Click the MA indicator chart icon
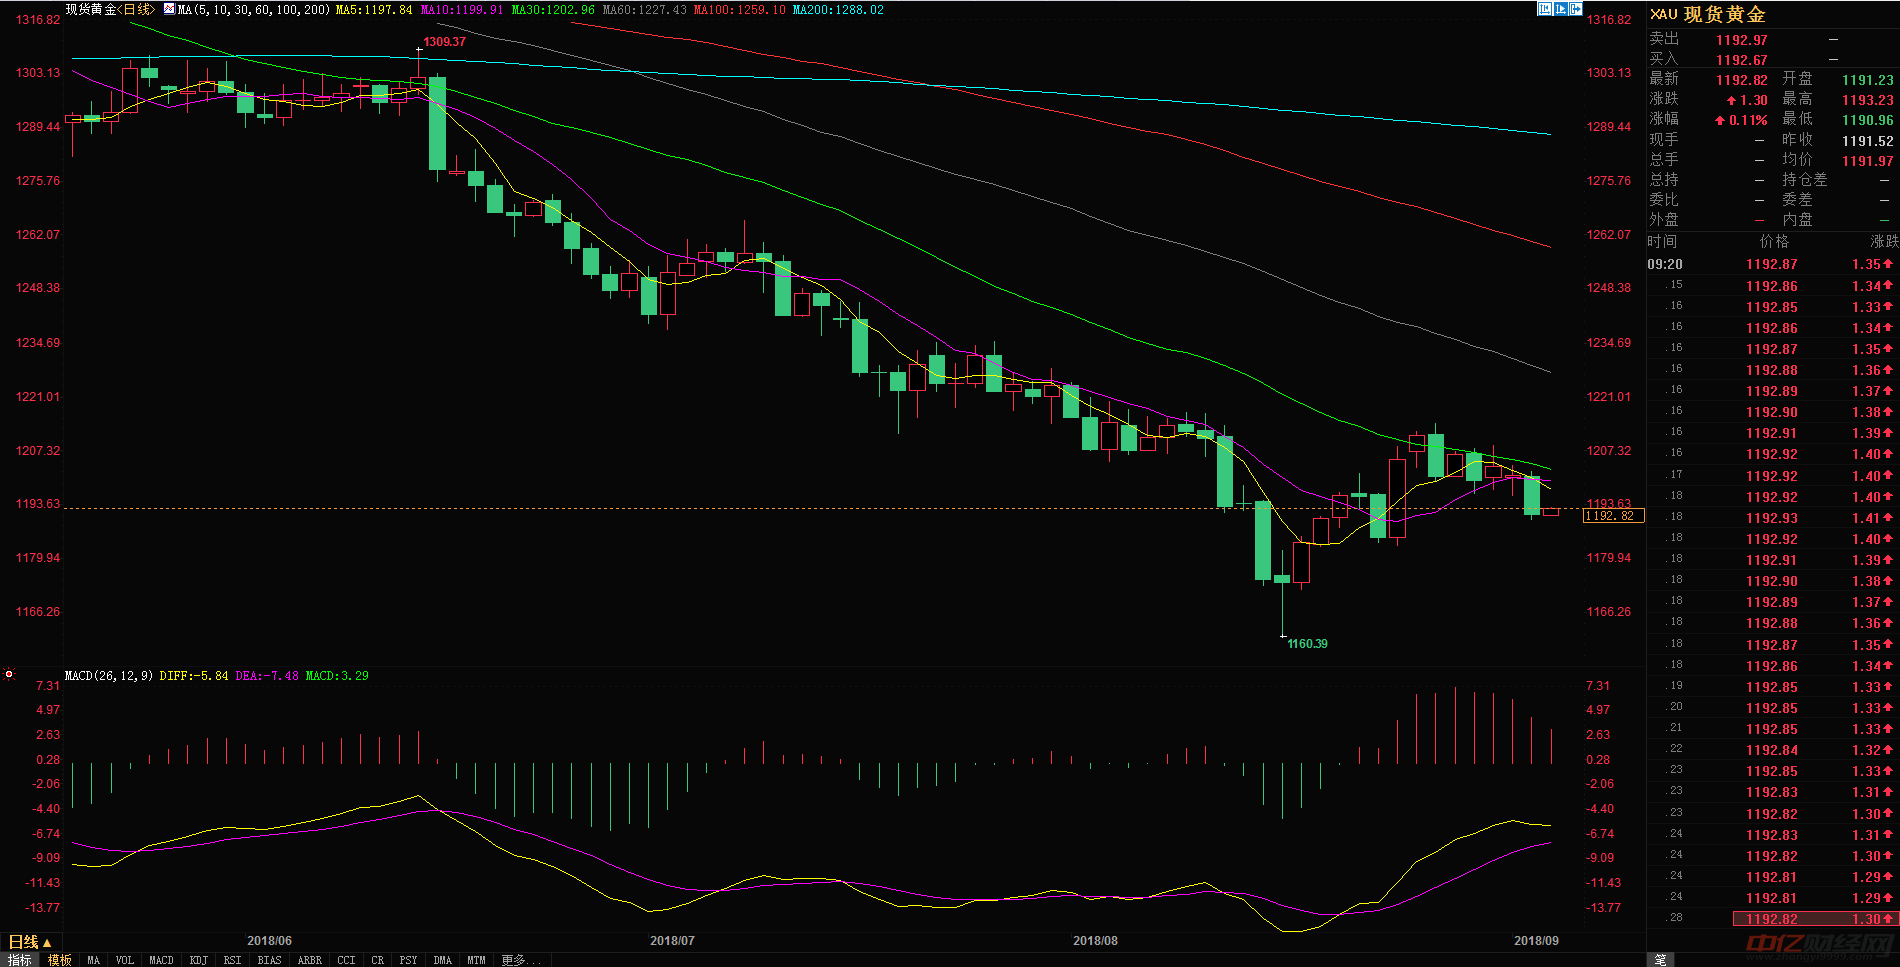 [x=169, y=9]
